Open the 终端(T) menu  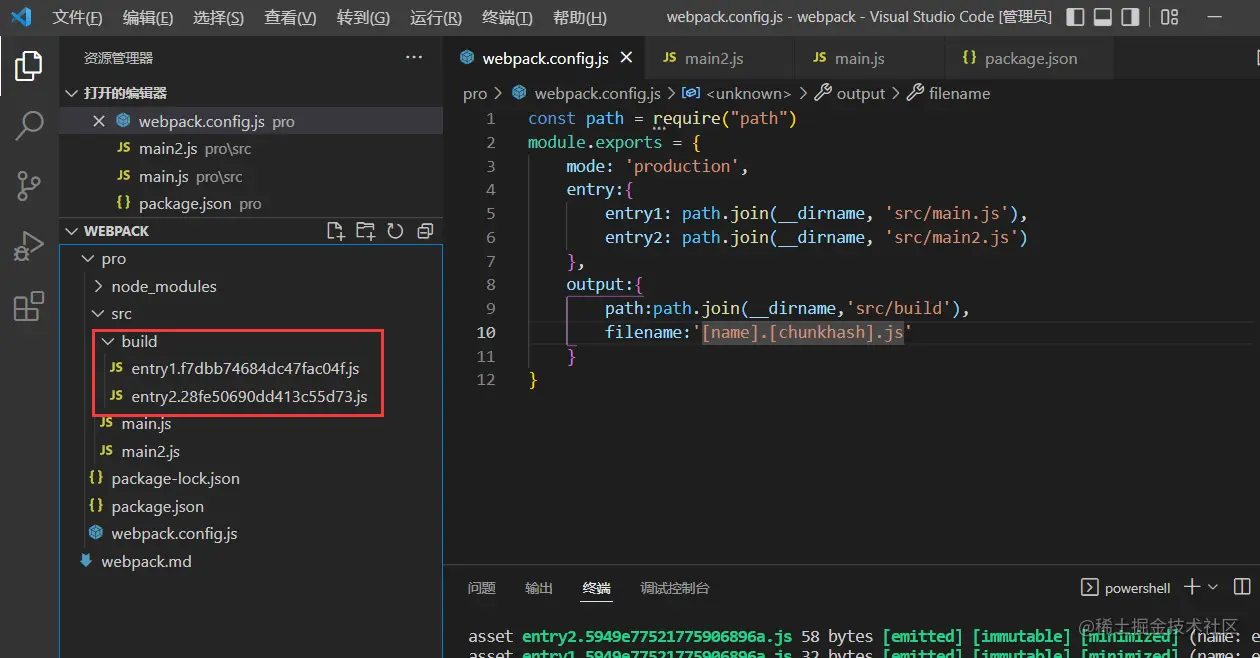[507, 18]
